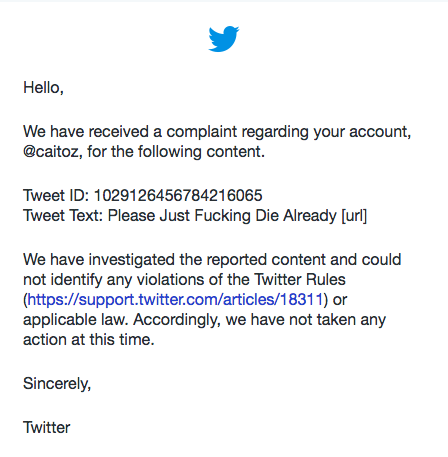
Task: Open the support.twitter.com/articles/18311 link
Action: [x=175, y=299]
